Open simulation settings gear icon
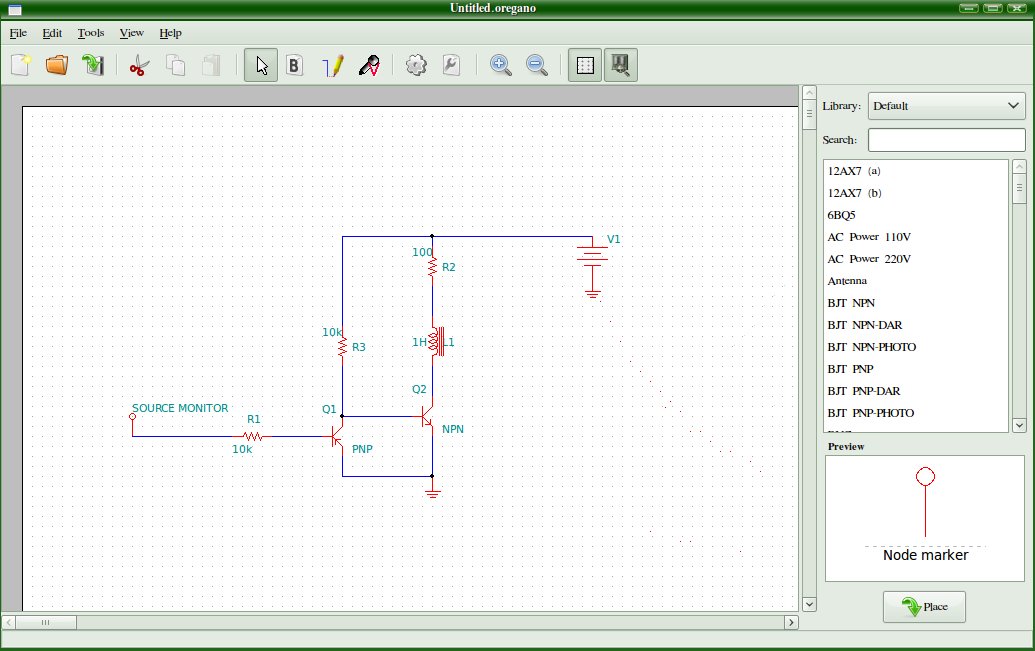 (x=416, y=66)
